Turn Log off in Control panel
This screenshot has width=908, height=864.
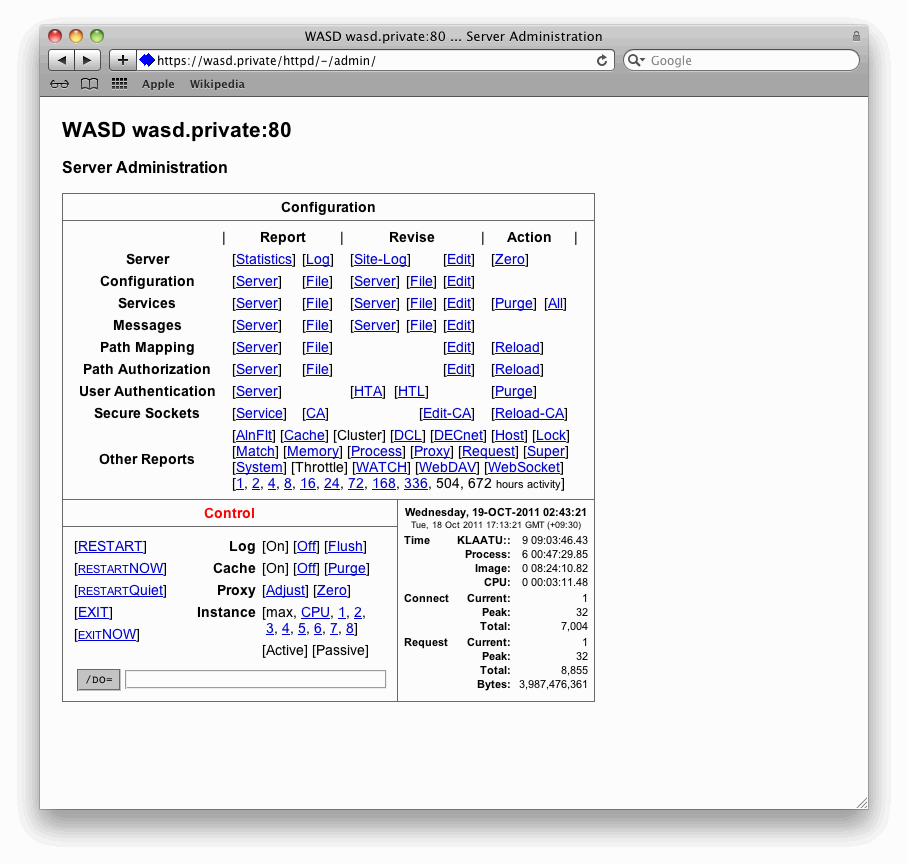tap(306, 546)
